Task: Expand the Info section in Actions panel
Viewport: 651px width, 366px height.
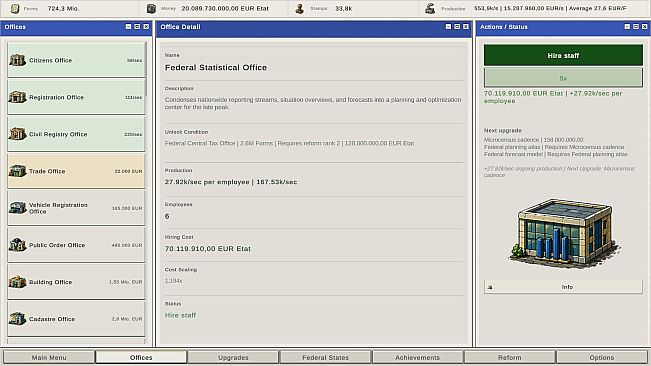Action: [563, 287]
